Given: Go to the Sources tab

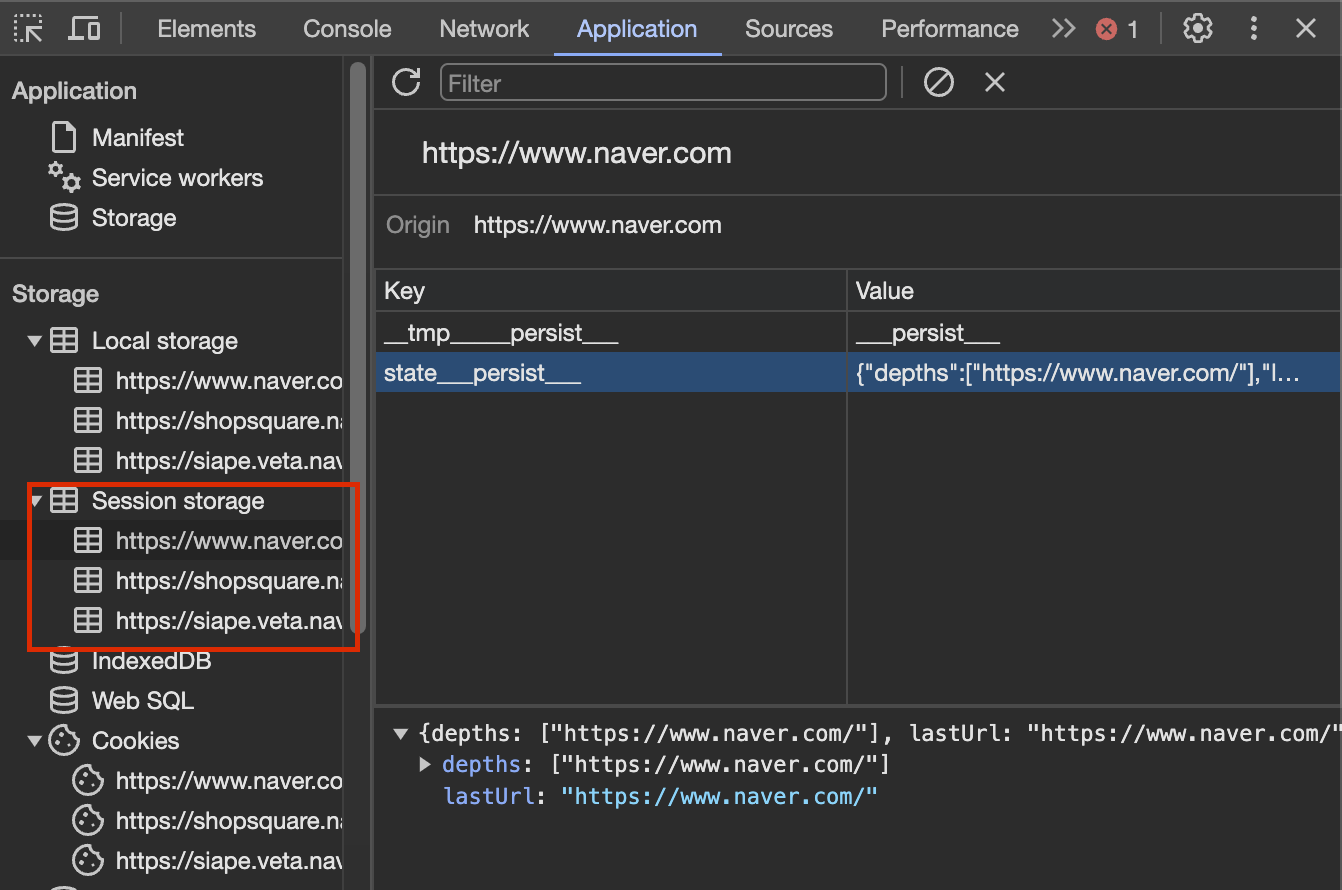Looking at the screenshot, I should pos(789,29).
